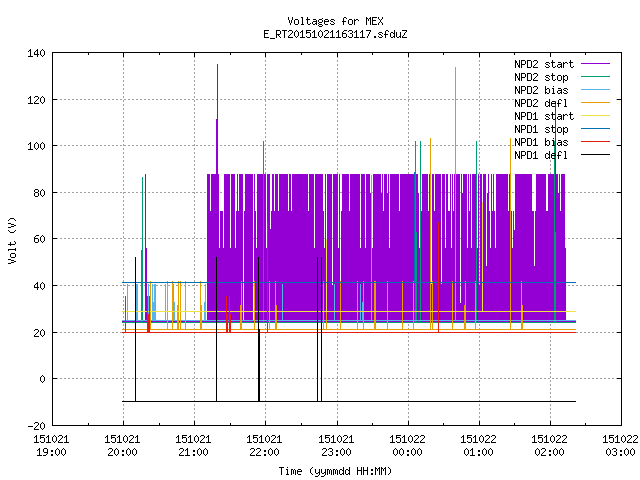
Task: Click the 151021 20:00 time tick label
Action: click(122, 446)
